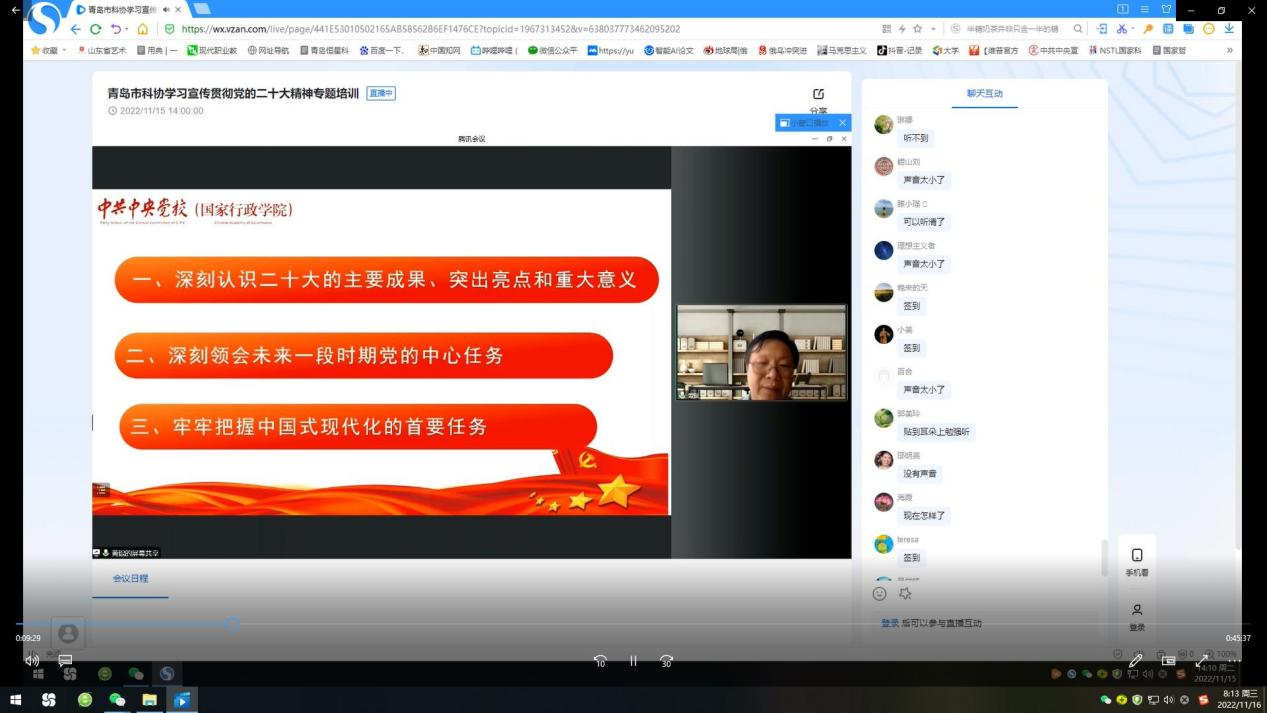Click the browser home icon
Image resolution: width=1267 pixels, height=713 pixels.
142,29
